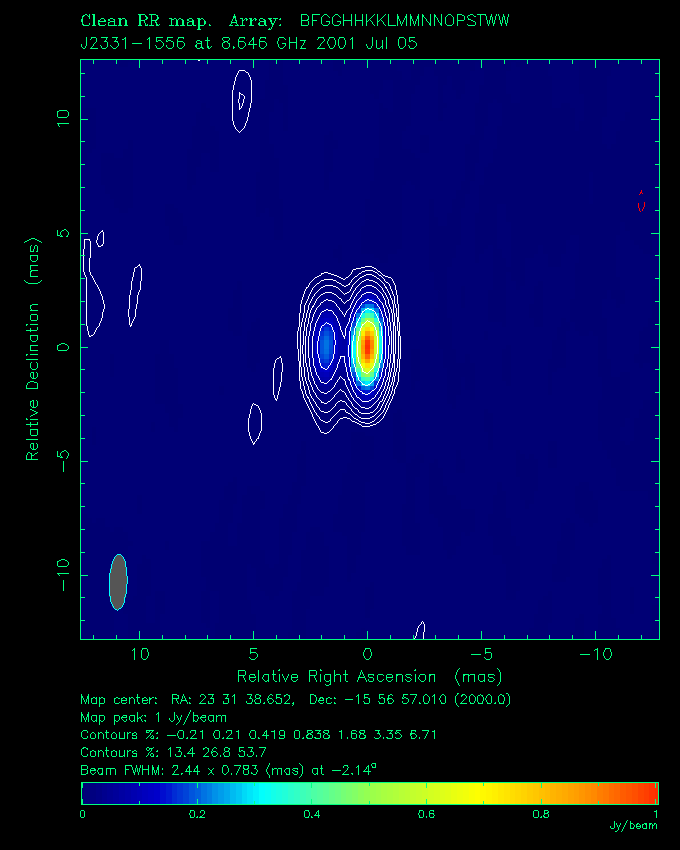680x850 pixels.
Task: Click the 'Relative Declination (mas)' axis label
Action: (33, 349)
